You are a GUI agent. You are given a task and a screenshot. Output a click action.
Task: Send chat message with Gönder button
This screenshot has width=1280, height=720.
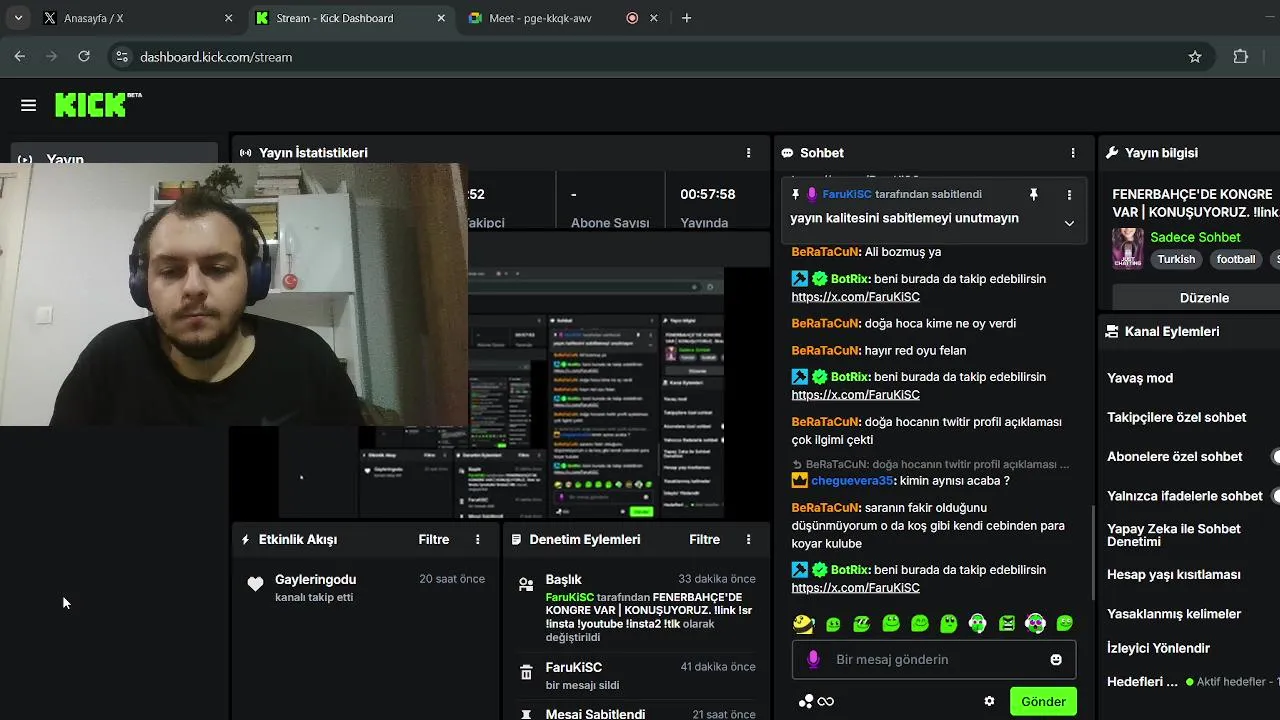tap(1043, 701)
